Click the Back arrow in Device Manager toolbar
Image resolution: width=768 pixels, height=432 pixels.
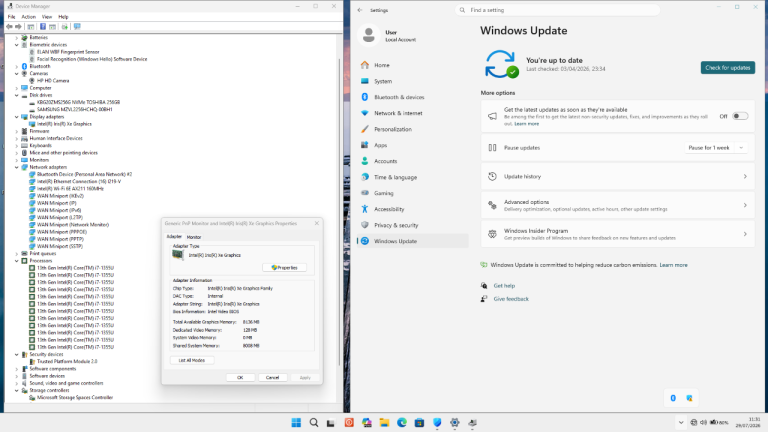pyautogui.click(x=9, y=27)
